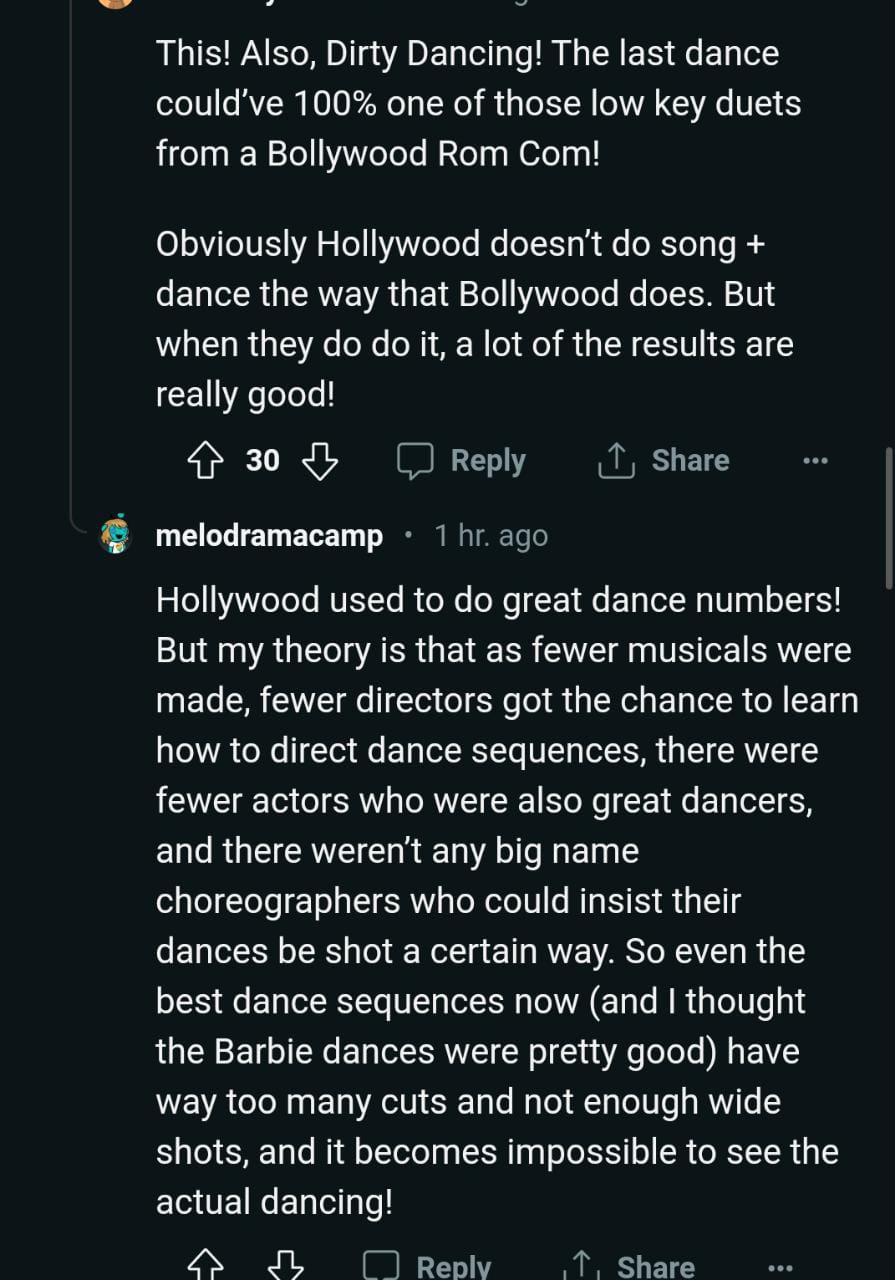
Task: Click Reply text below melodramacamp's comment
Action: pyautogui.click(x=453, y=1267)
